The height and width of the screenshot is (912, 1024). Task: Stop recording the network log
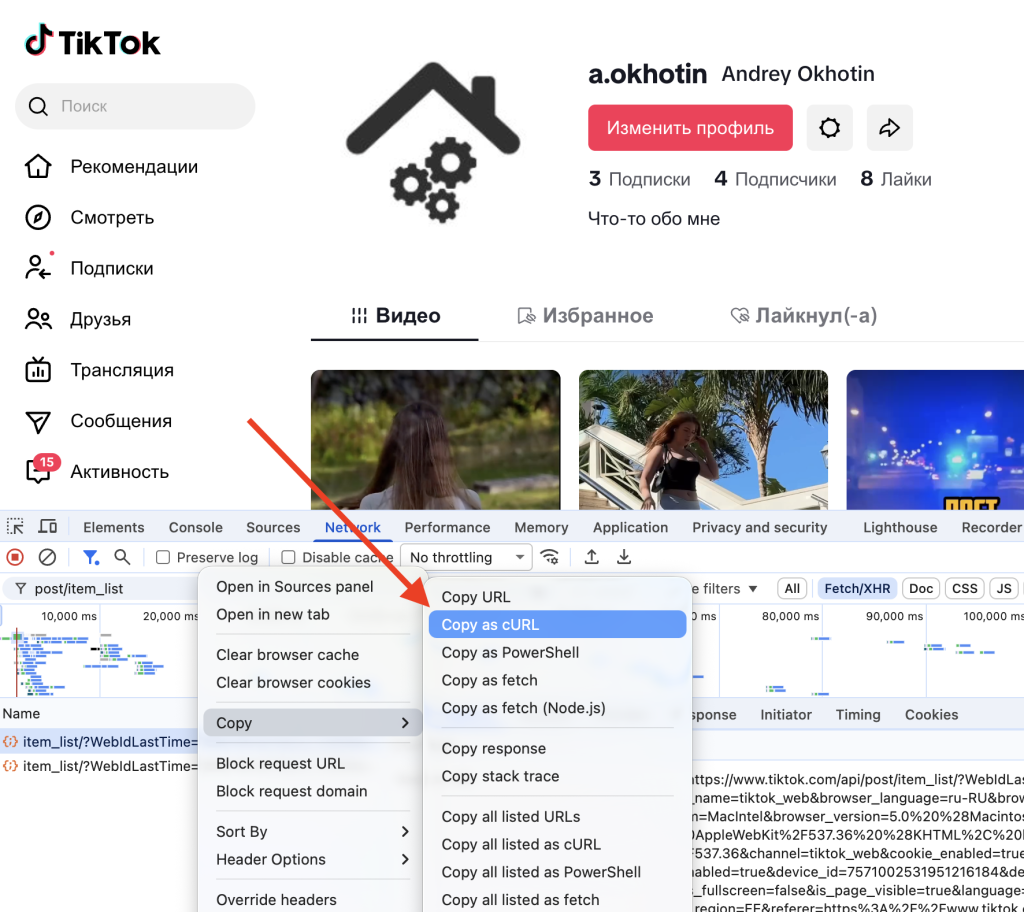tap(15, 558)
